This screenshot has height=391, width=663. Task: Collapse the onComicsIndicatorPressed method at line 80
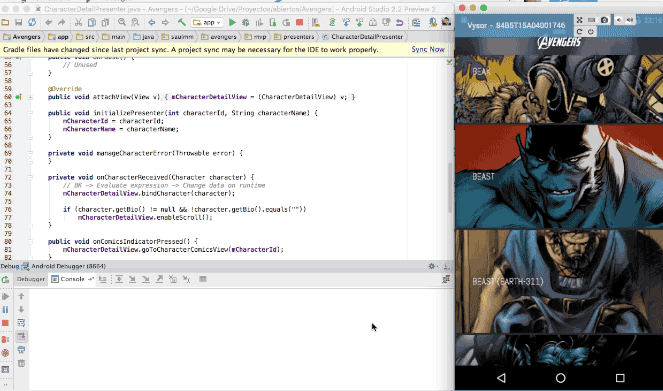(30, 242)
